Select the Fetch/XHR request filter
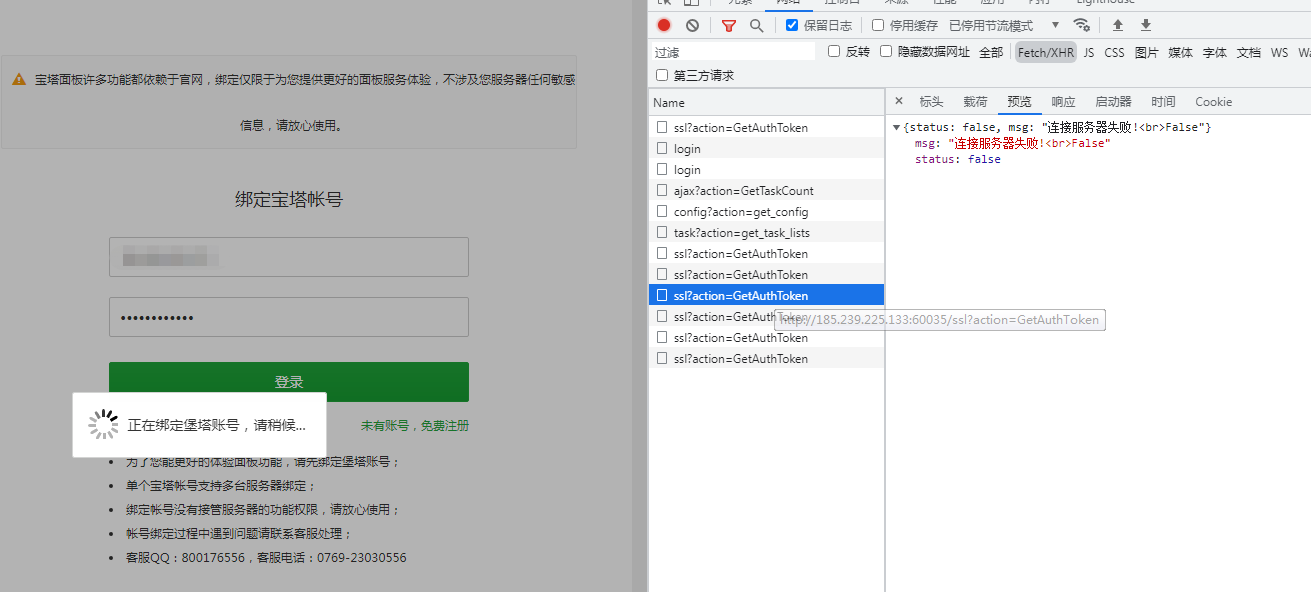The height and width of the screenshot is (592, 1311). [x=1046, y=52]
